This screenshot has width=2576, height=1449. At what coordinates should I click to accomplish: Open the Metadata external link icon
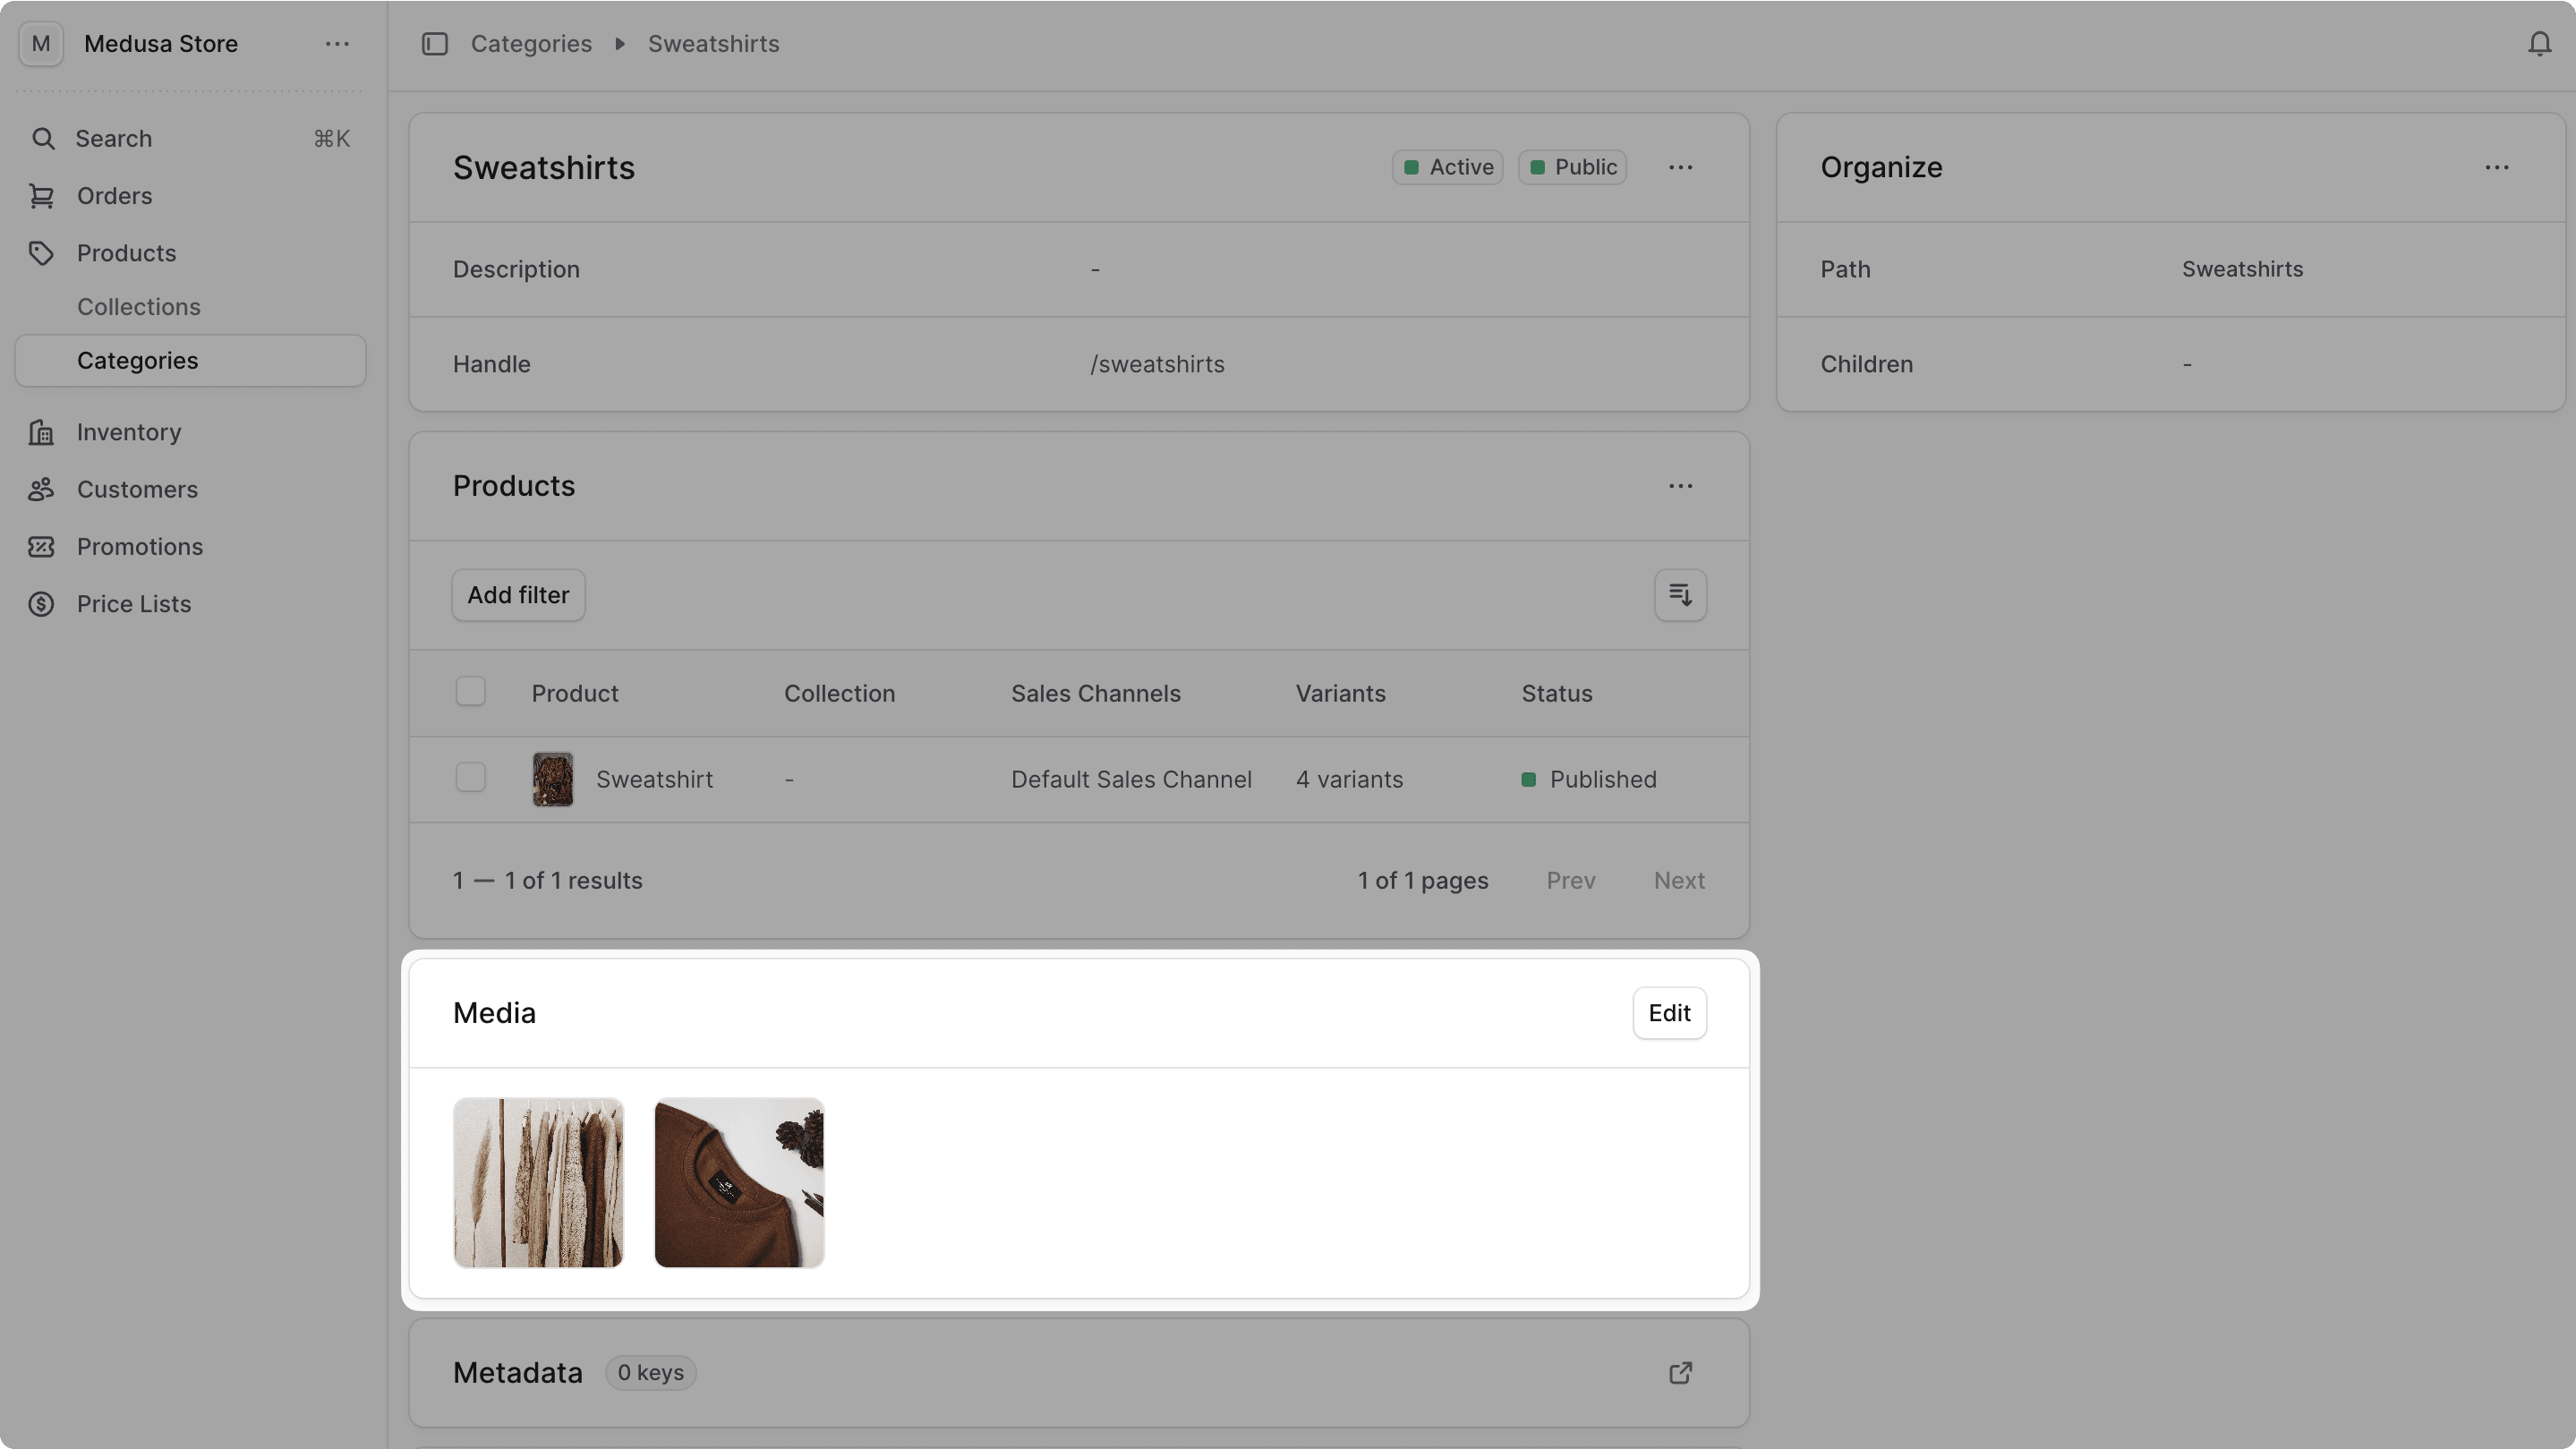(1680, 1372)
